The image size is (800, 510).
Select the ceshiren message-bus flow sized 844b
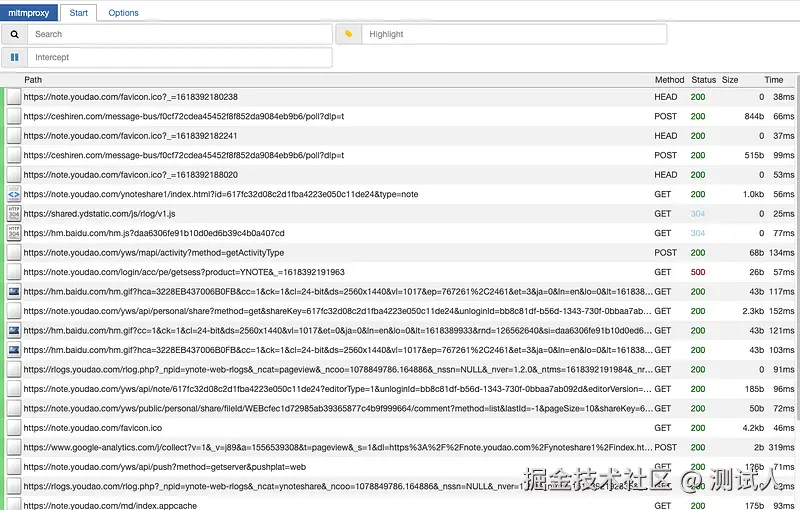point(400,116)
